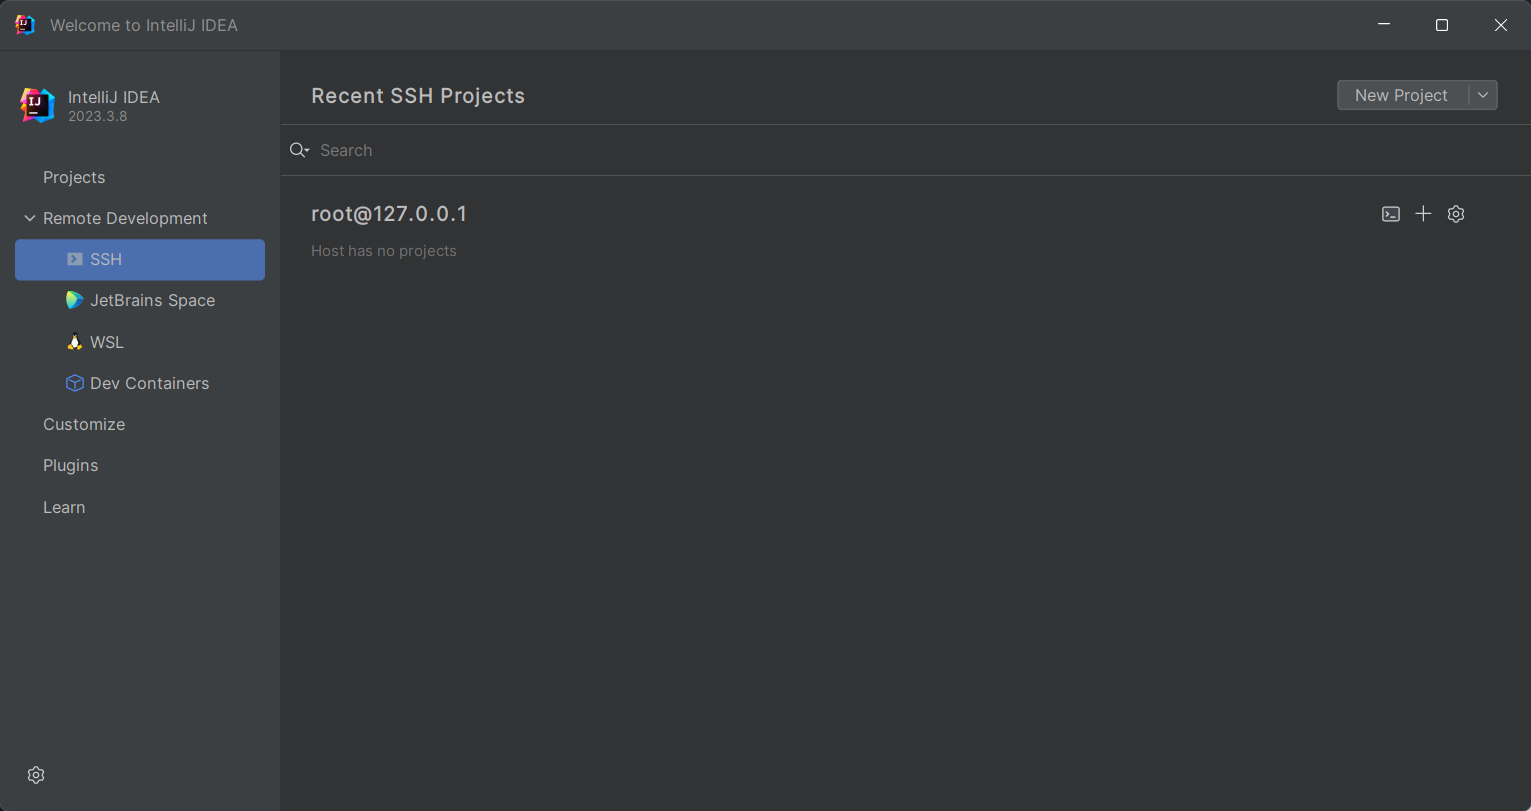Open the New Project dropdown arrow
This screenshot has height=811, width=1531.
pos(1483,95)
